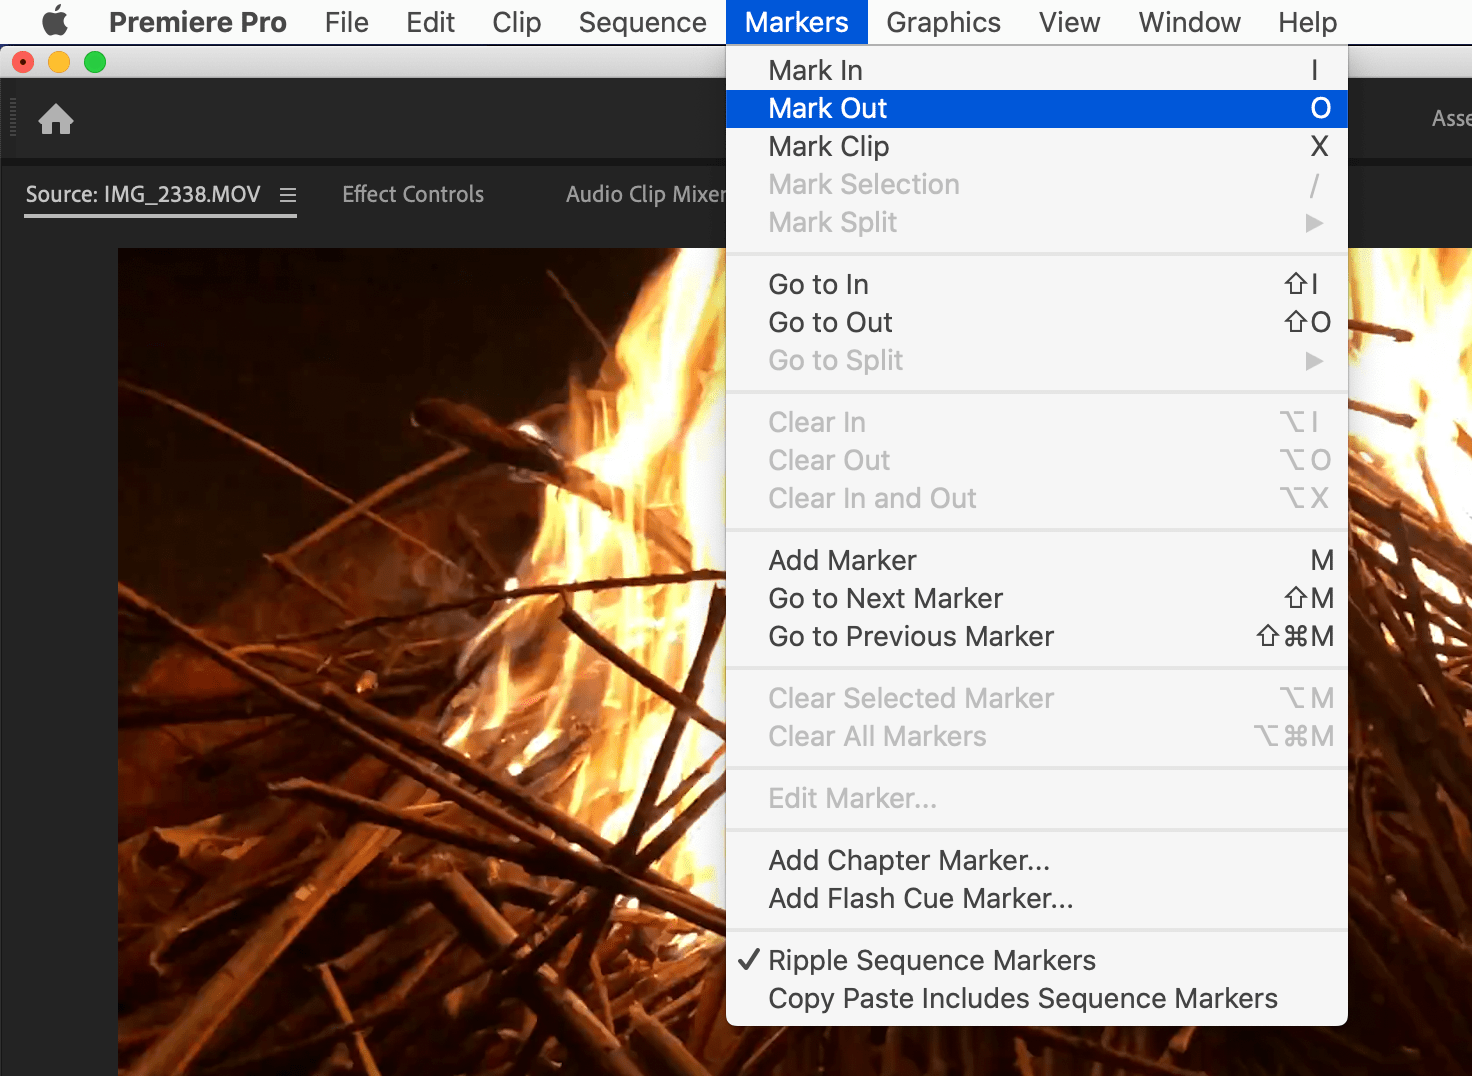Open the Sequence menu
The height and width of the screenshot is (1076, 1472).
(x=643, y=22)
